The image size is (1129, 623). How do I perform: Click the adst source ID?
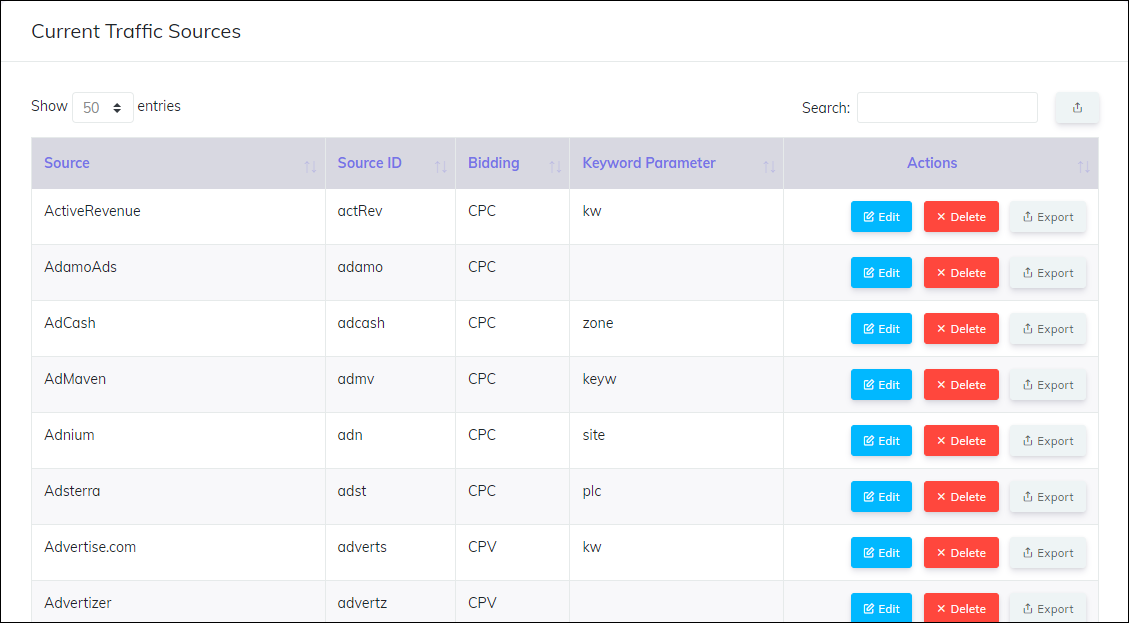pos(352,491)
